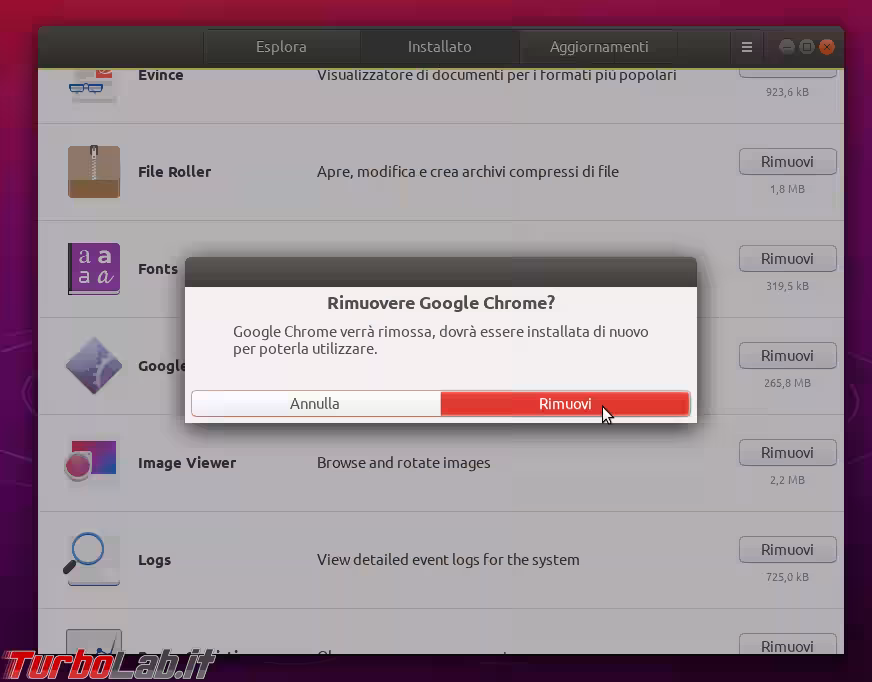The width and height of the screenshot is (872, 682).
Task: Remove File Roller using its Rimuovi button
Action: click(x=787, y=162)
